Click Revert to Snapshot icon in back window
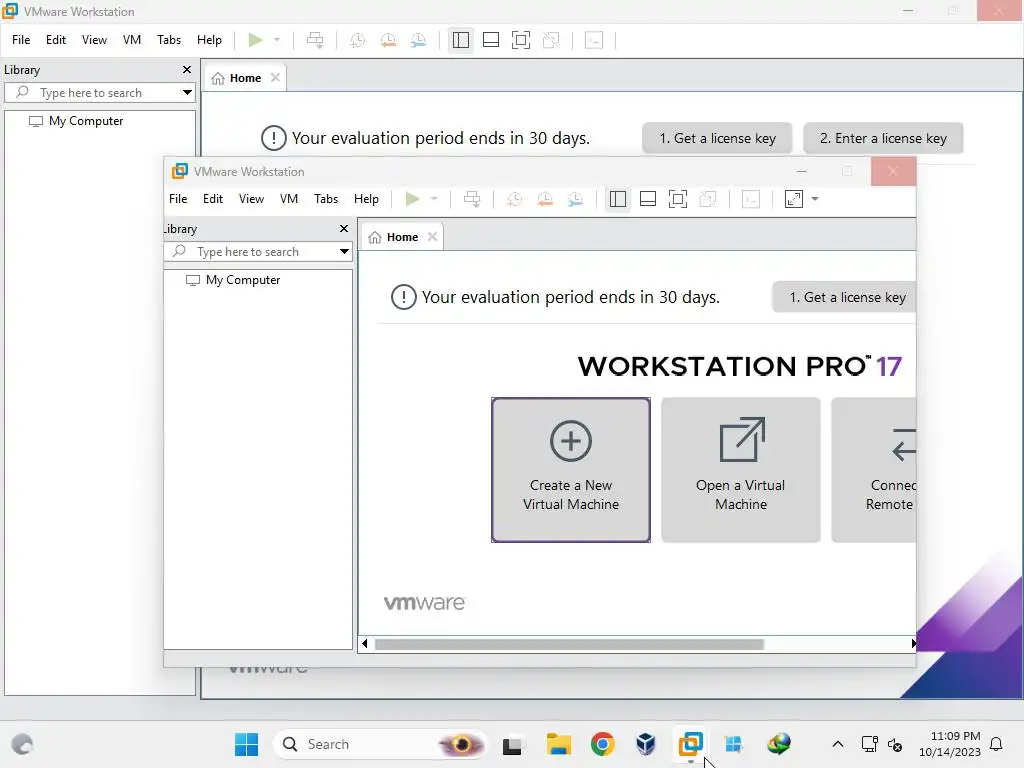1024x768 pixels. click(388, 40)
